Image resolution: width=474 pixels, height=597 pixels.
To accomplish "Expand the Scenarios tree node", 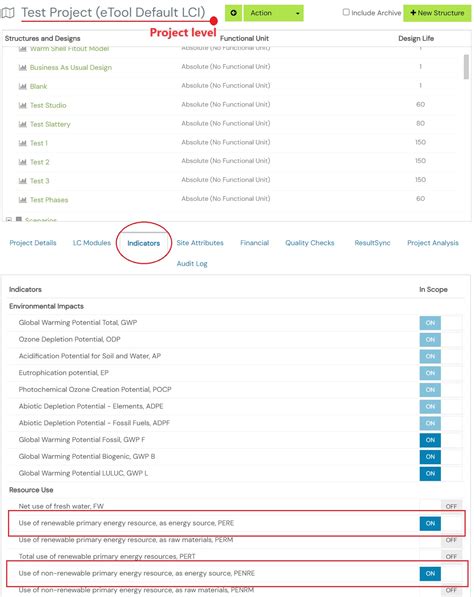I will 9,220.
